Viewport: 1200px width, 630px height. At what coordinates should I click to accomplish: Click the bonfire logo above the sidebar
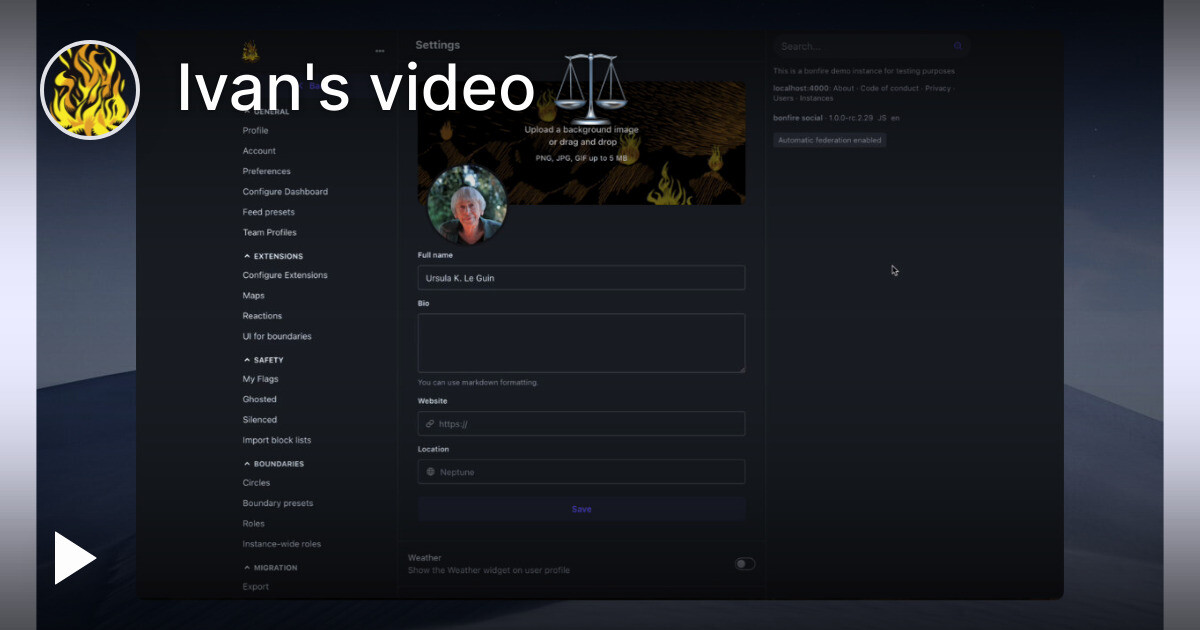click(250, 51)
